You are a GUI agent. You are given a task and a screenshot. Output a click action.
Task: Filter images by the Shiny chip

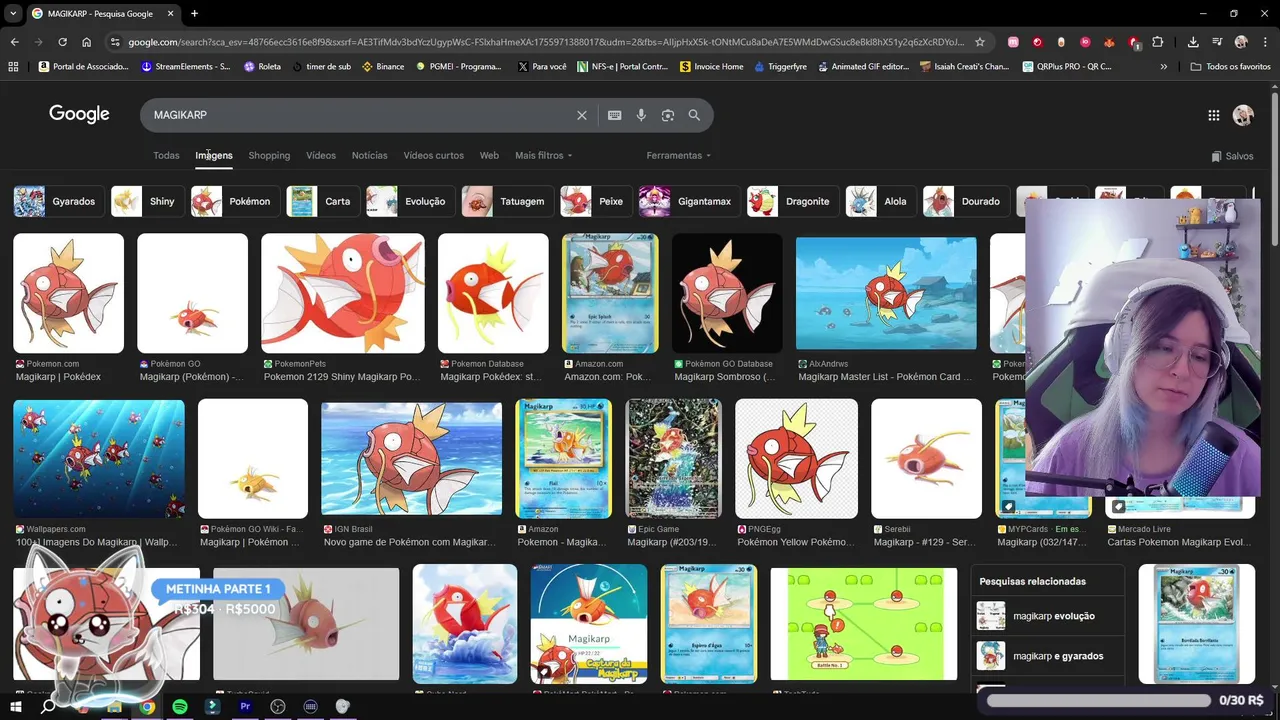click(146, 201)
